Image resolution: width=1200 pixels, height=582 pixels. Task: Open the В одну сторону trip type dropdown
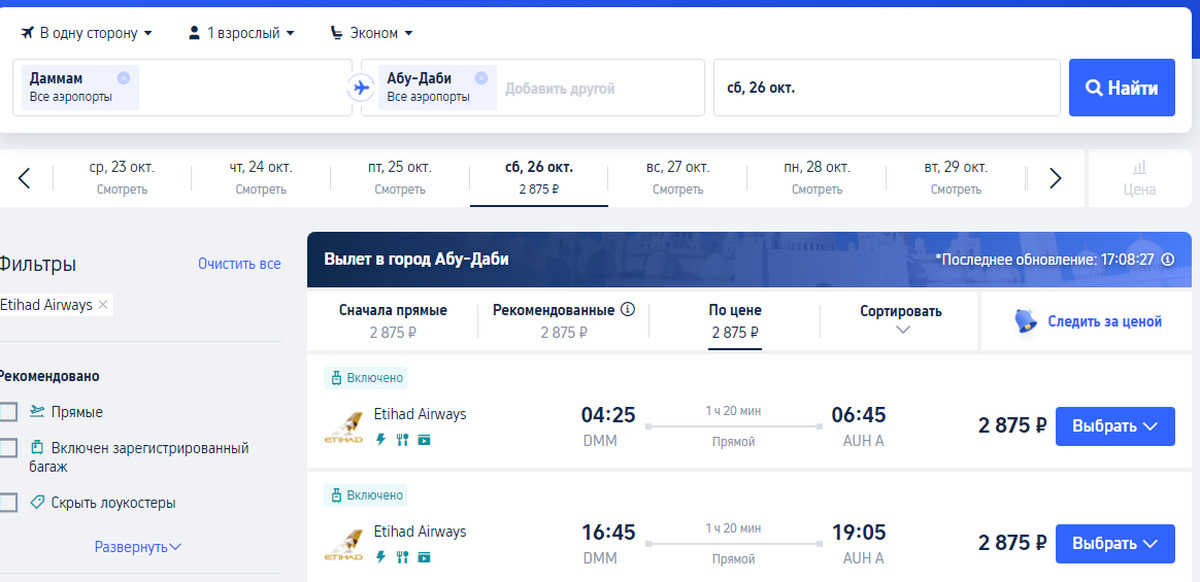(87, 33)
